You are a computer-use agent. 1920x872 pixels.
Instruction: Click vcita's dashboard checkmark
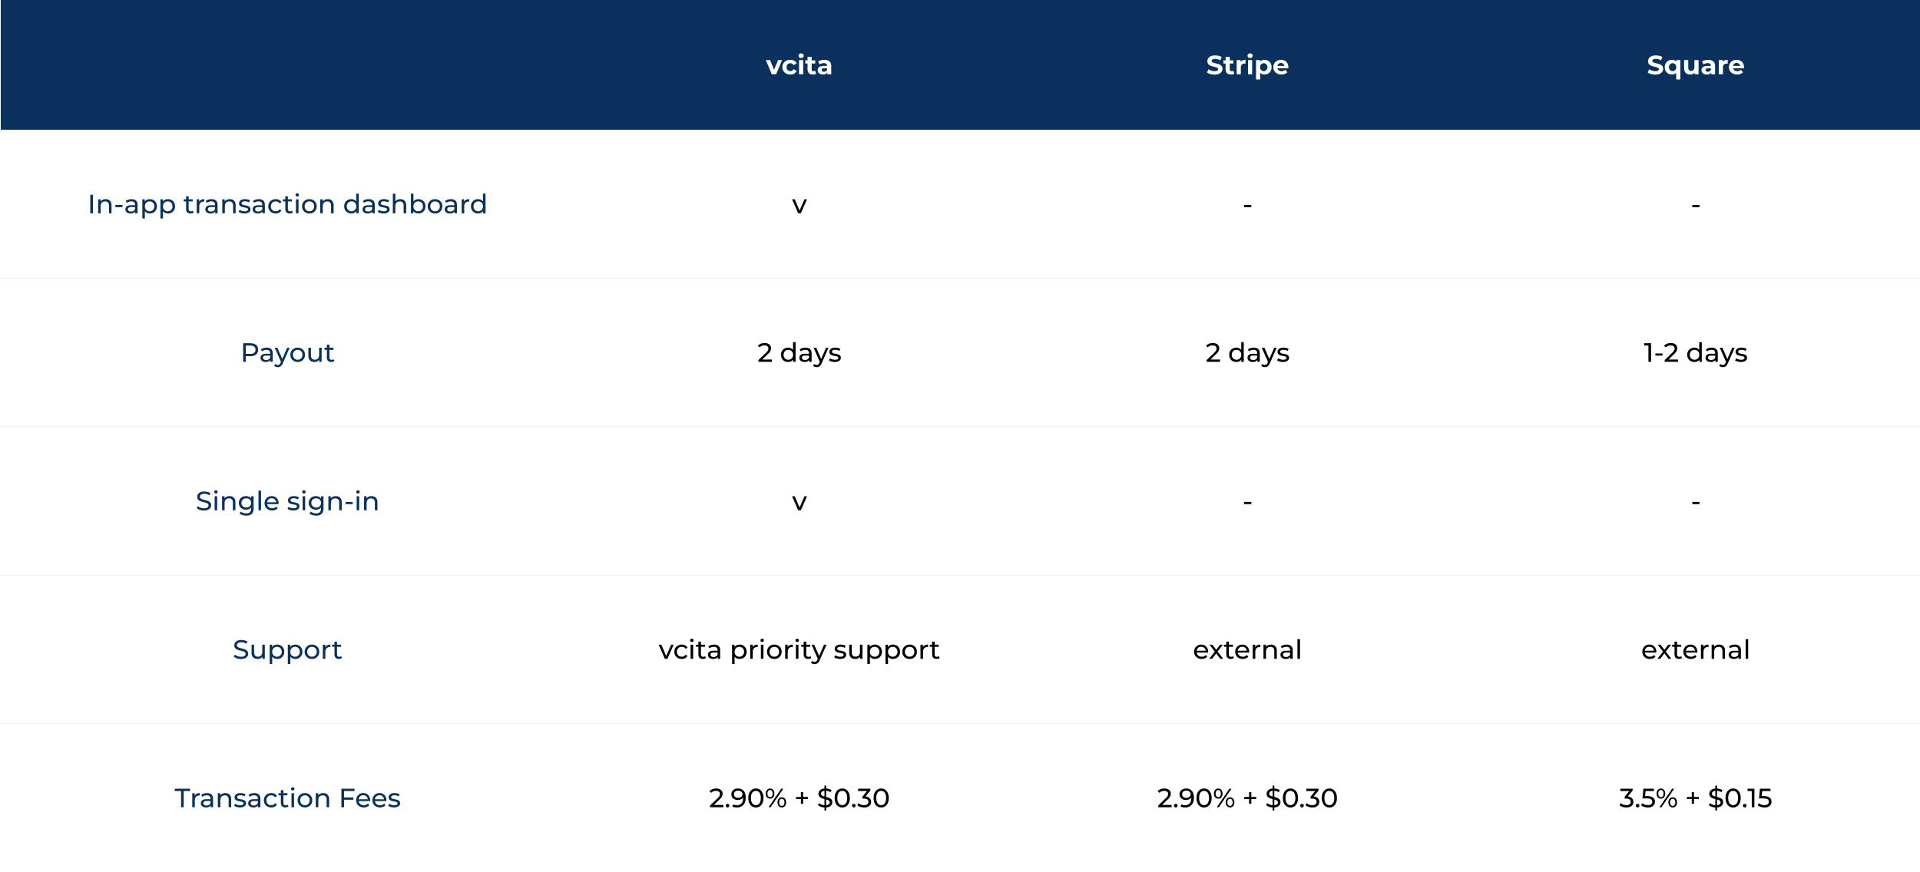point(799,206)
